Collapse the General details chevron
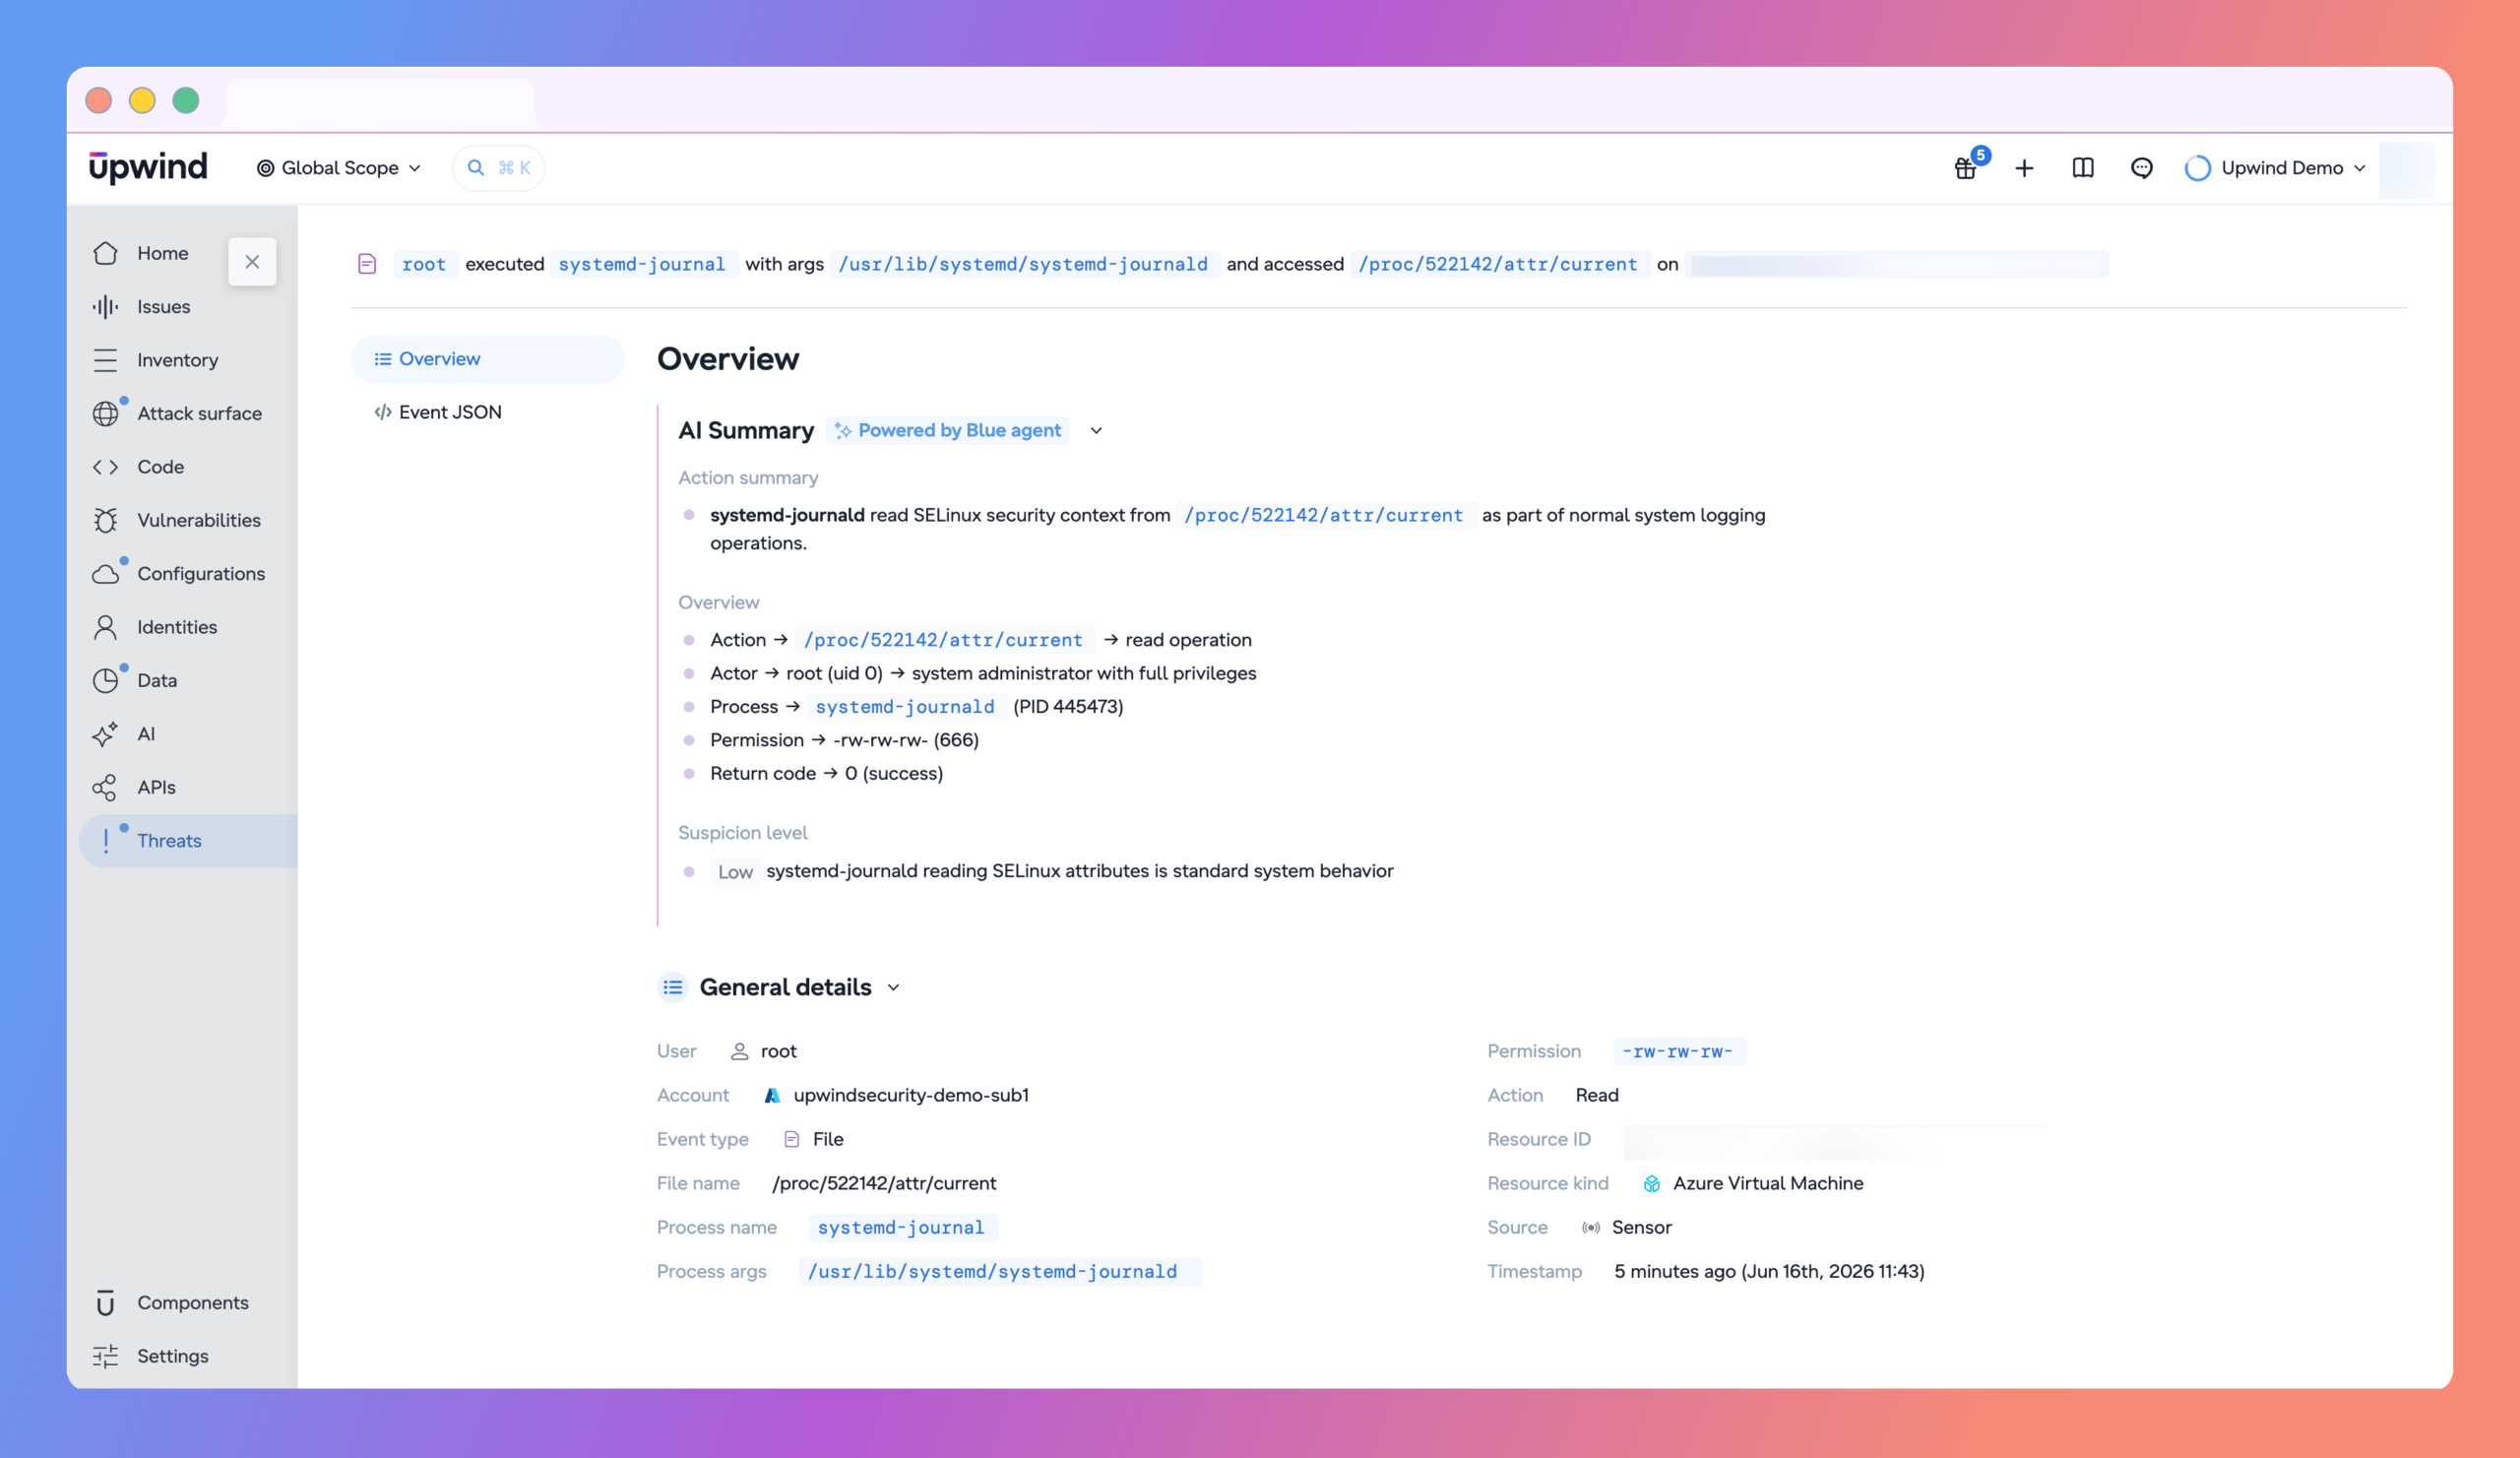The width and height of the screenshot is (2520, 1458). coord(894,988)
